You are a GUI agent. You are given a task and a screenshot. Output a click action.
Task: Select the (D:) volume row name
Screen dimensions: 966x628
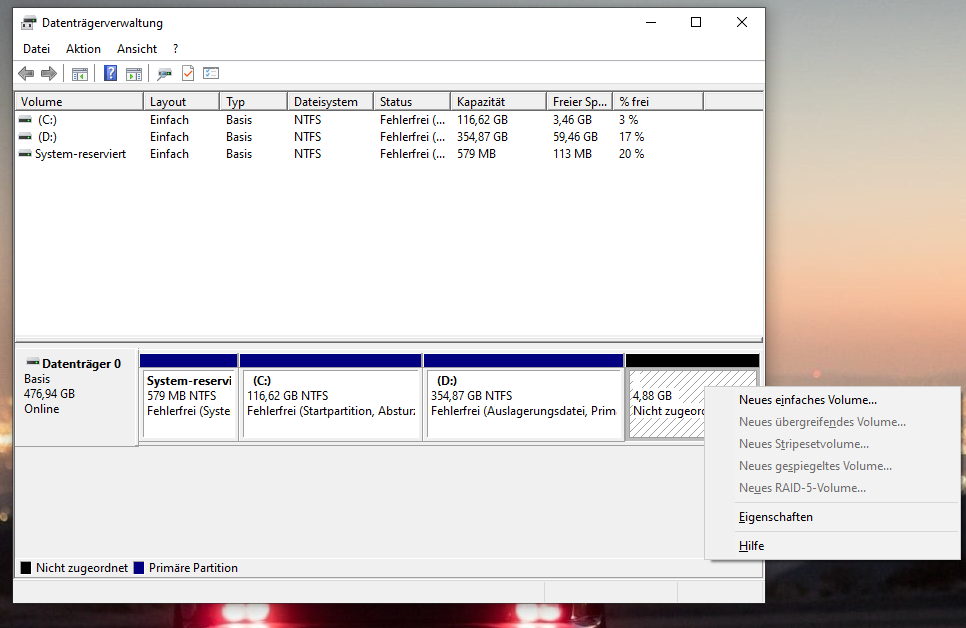(47, 137)
